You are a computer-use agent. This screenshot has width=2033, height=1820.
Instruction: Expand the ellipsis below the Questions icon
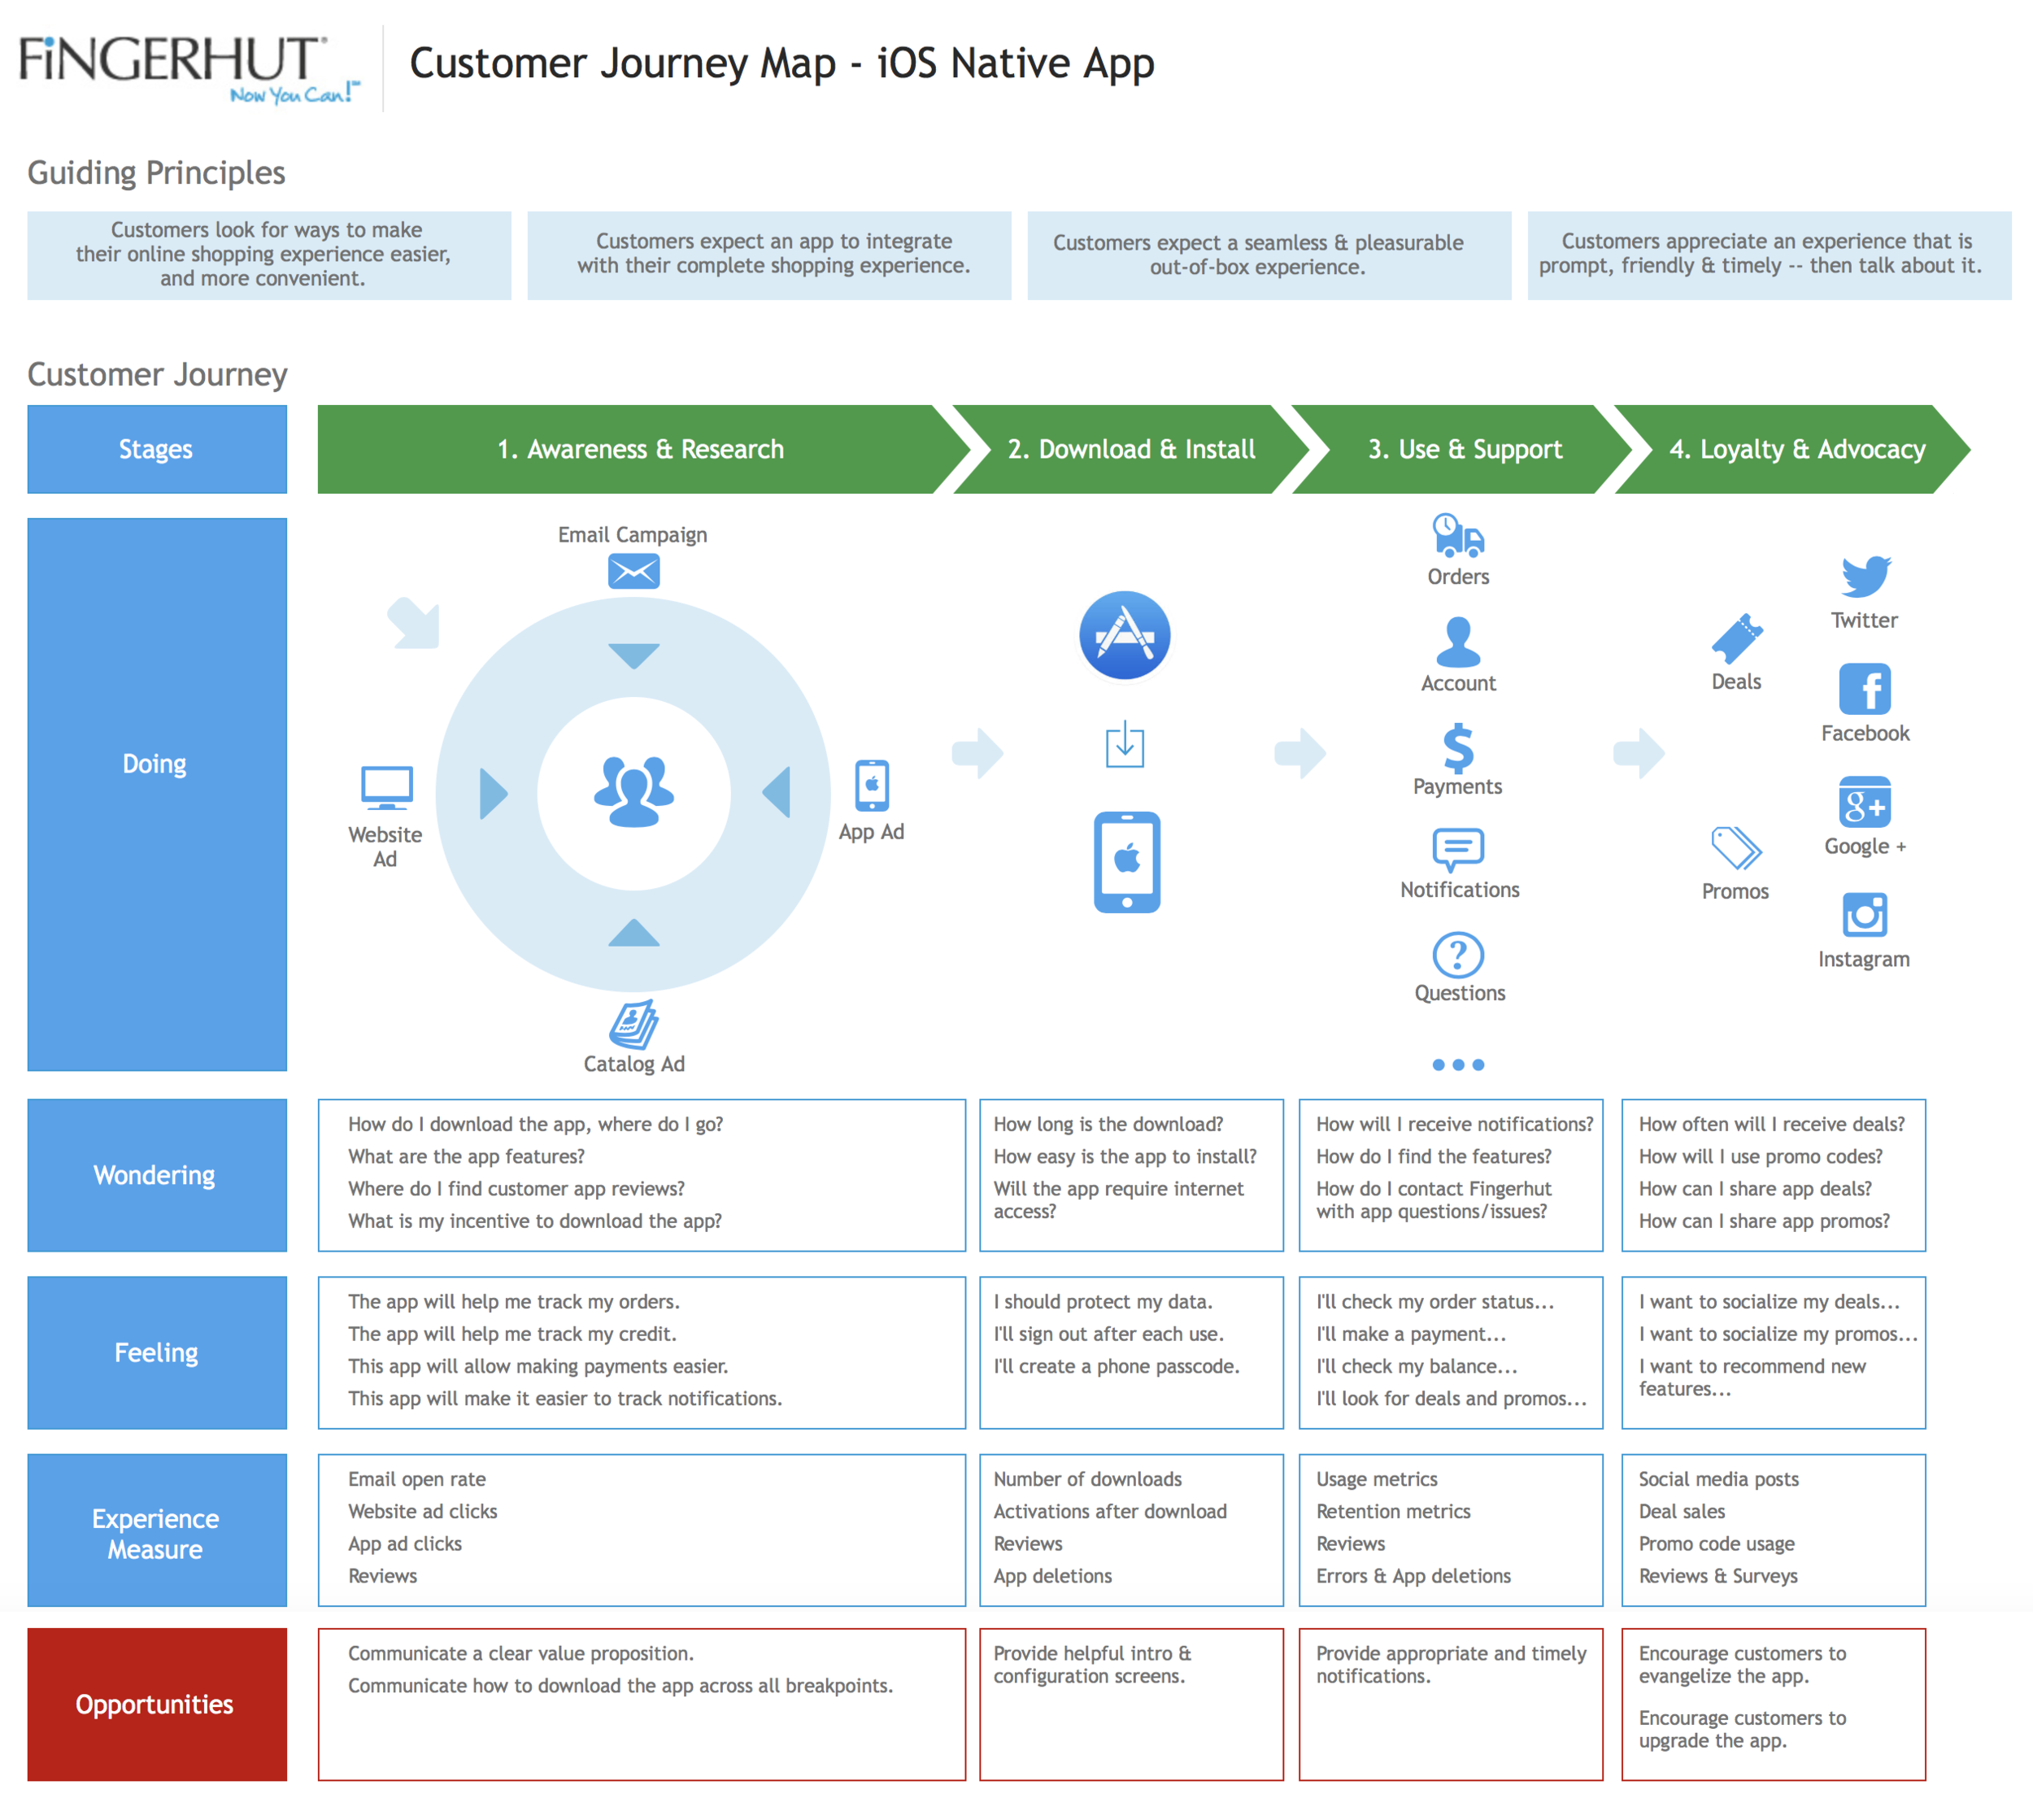click(1459, 1065)
